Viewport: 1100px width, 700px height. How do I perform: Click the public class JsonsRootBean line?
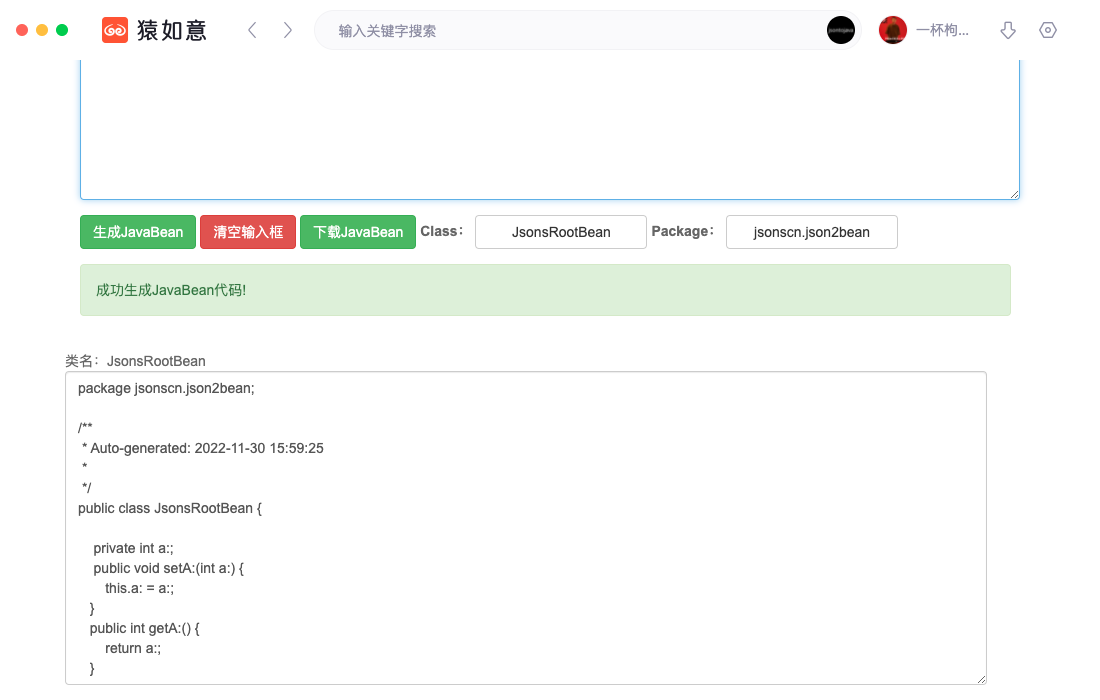pos(170,509)
